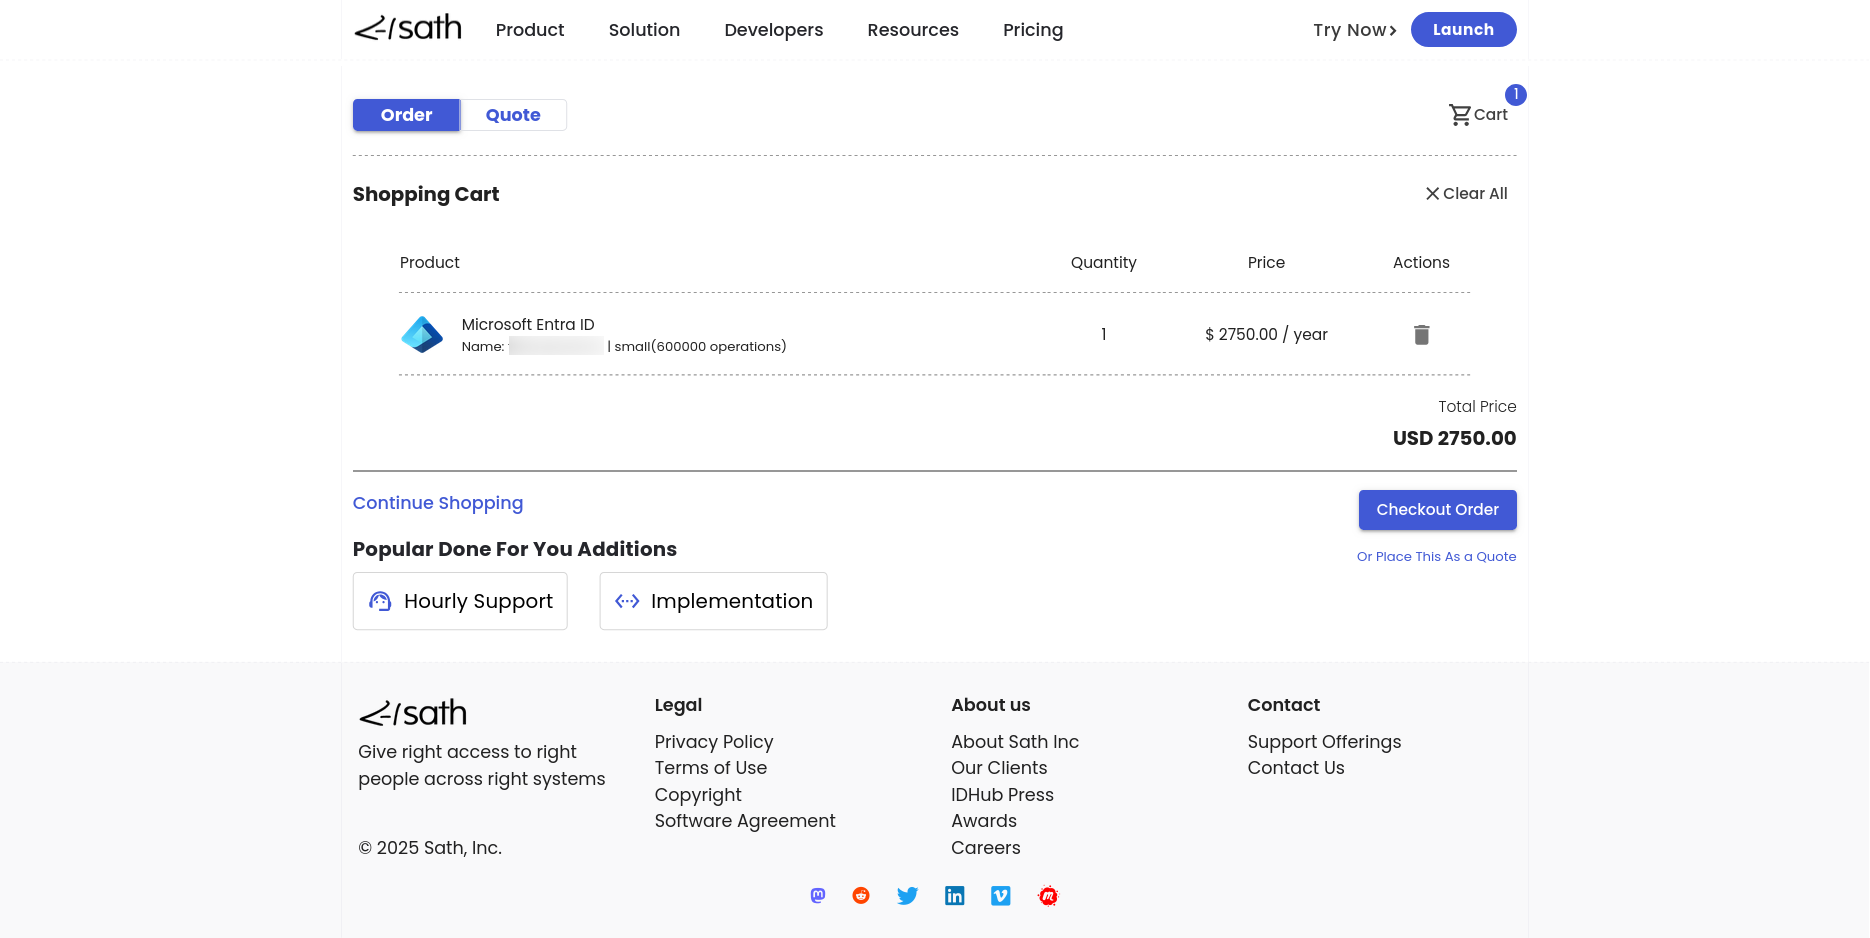
Task: Expand the Try Now chevron link
Action: click(x=1354, y=30)
